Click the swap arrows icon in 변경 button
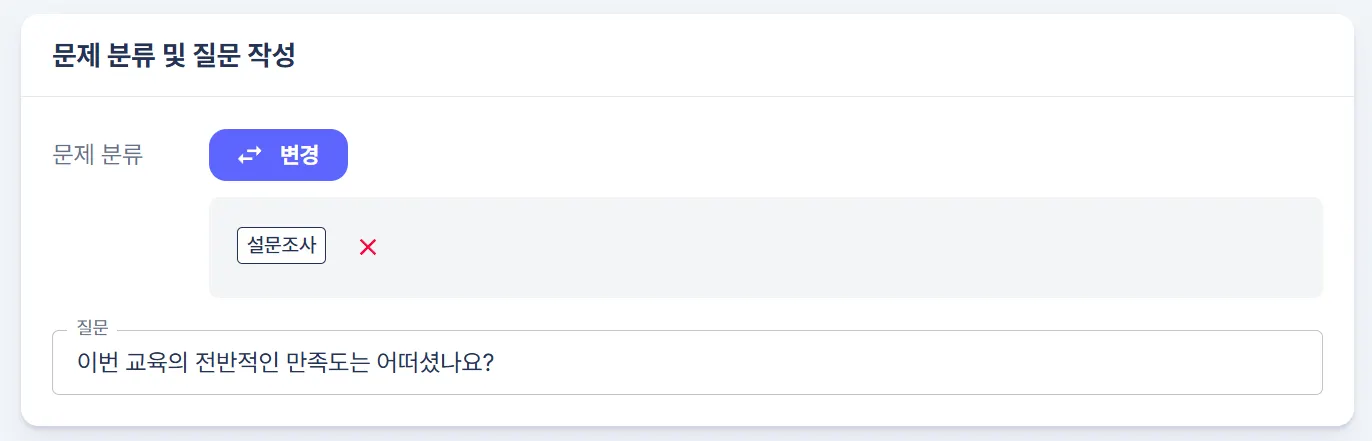Viewport: 1372px width, 441px height. [x=249, y=156]
